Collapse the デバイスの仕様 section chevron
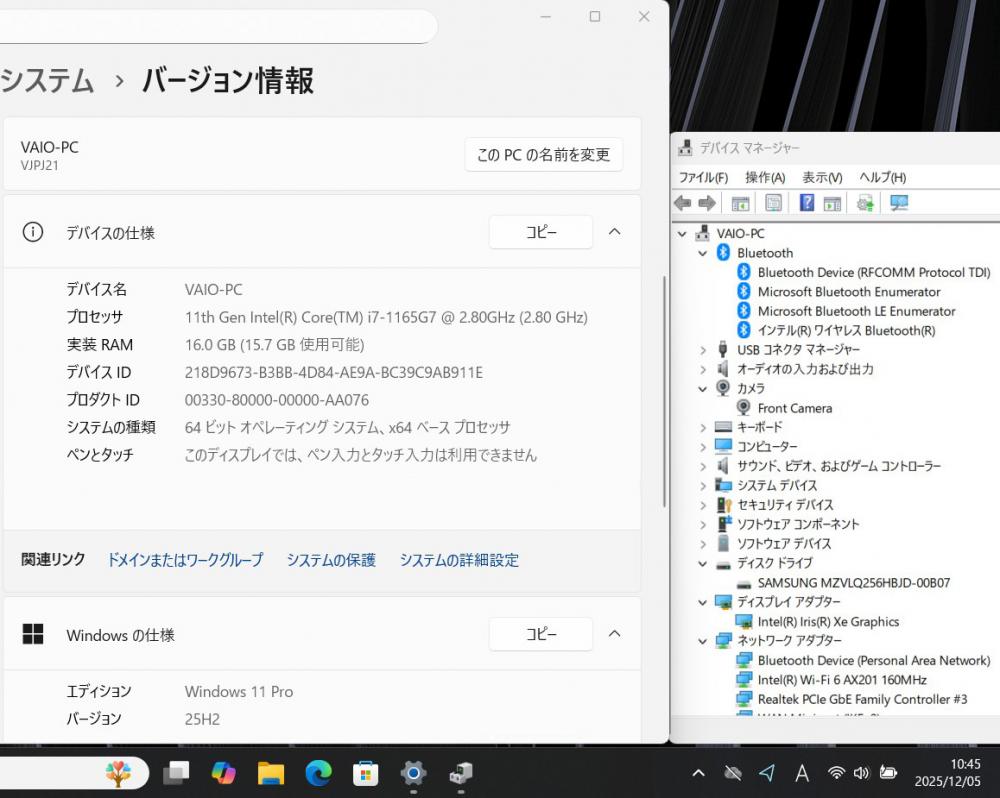 tap(615, 232)
